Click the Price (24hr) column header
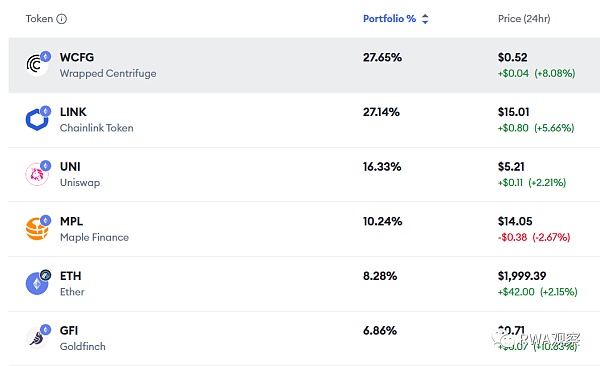The width and height of the screenshot is (600, 366). point(524,19)
